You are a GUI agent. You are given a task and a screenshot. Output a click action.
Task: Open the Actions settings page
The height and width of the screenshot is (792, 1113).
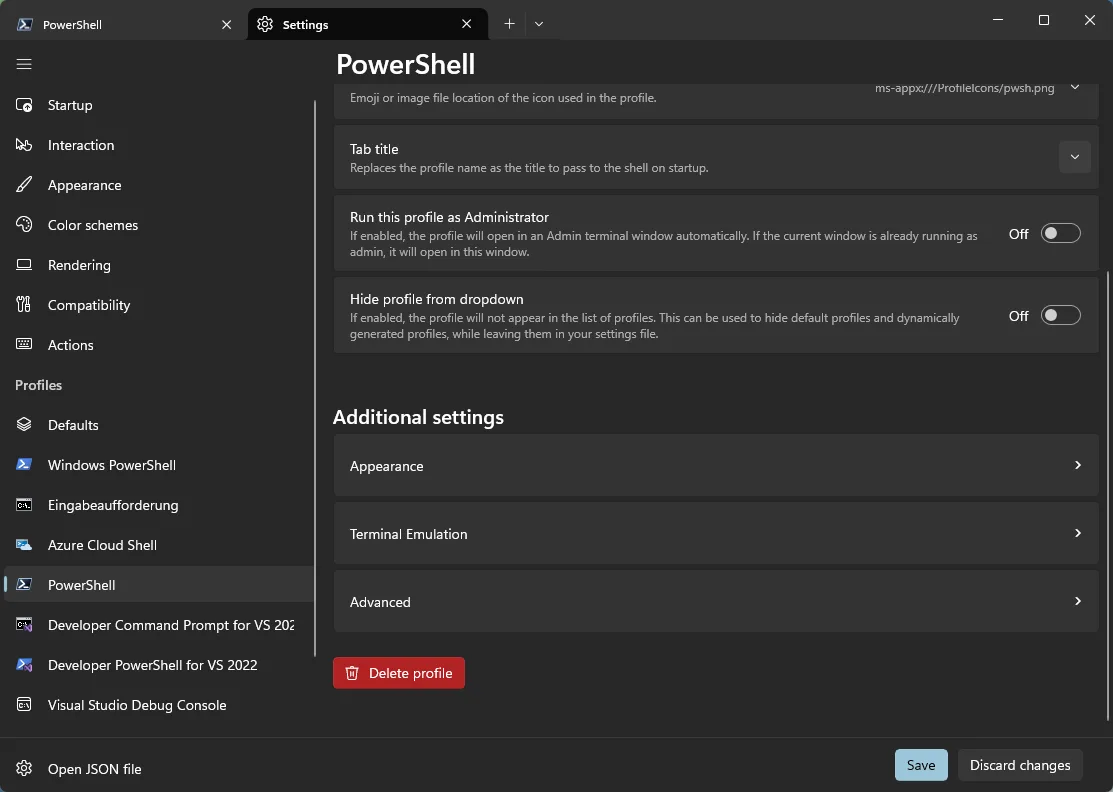pos(70,345)
